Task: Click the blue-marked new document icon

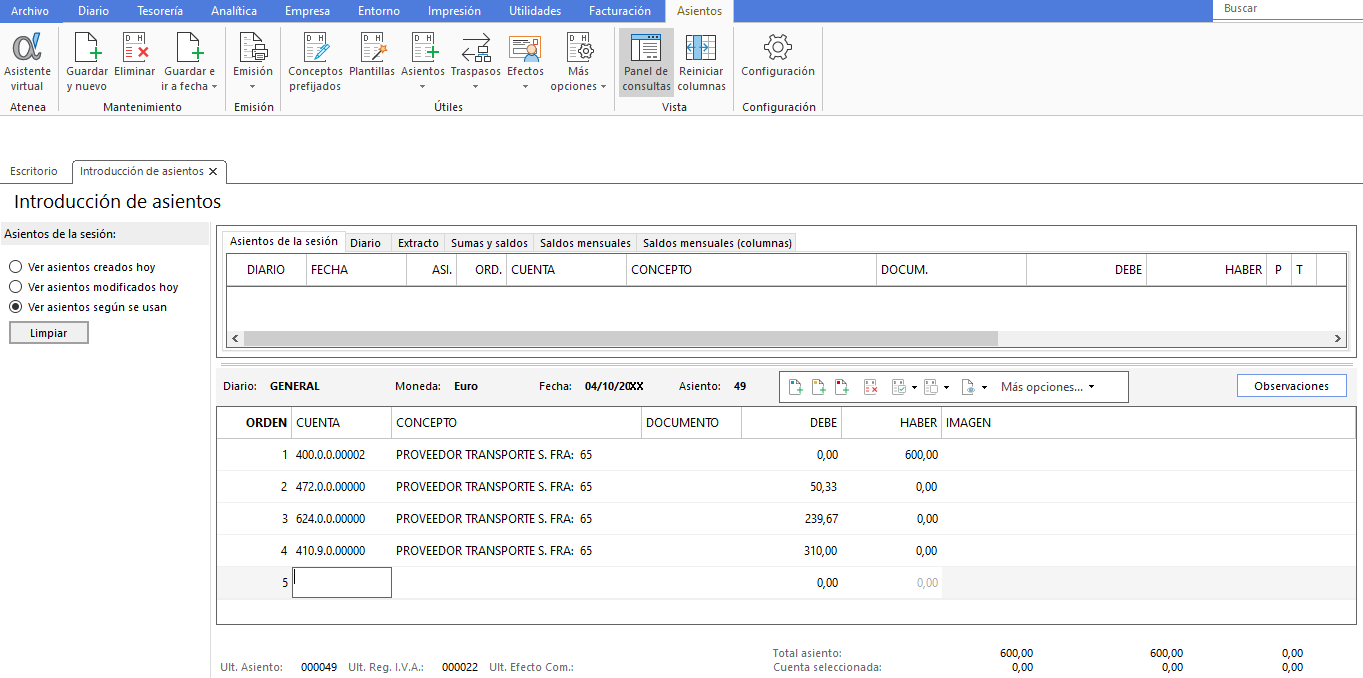Action: (796, 387)
